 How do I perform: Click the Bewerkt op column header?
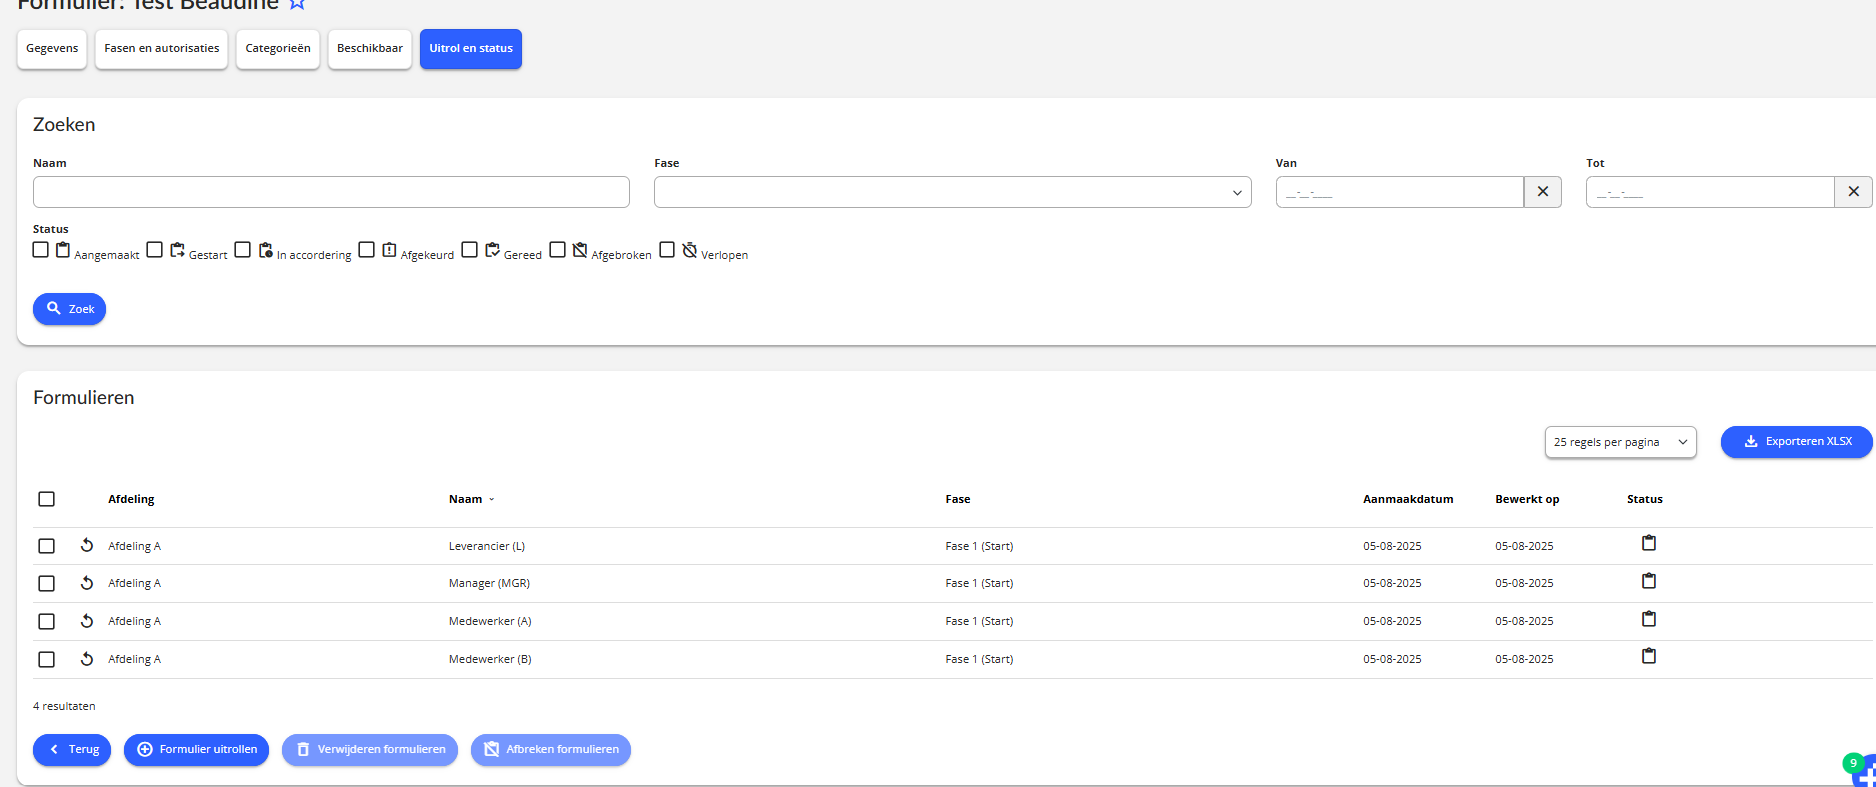tap(1527, 499)
